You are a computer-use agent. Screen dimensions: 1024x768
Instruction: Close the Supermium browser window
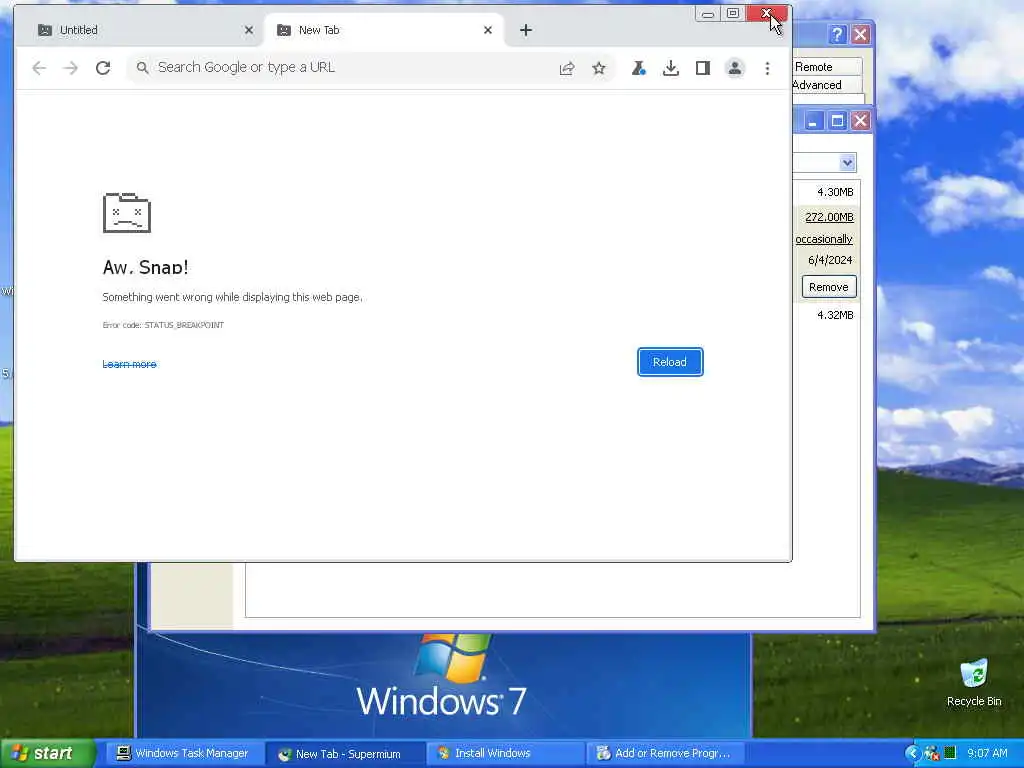(x=767, y=14)
